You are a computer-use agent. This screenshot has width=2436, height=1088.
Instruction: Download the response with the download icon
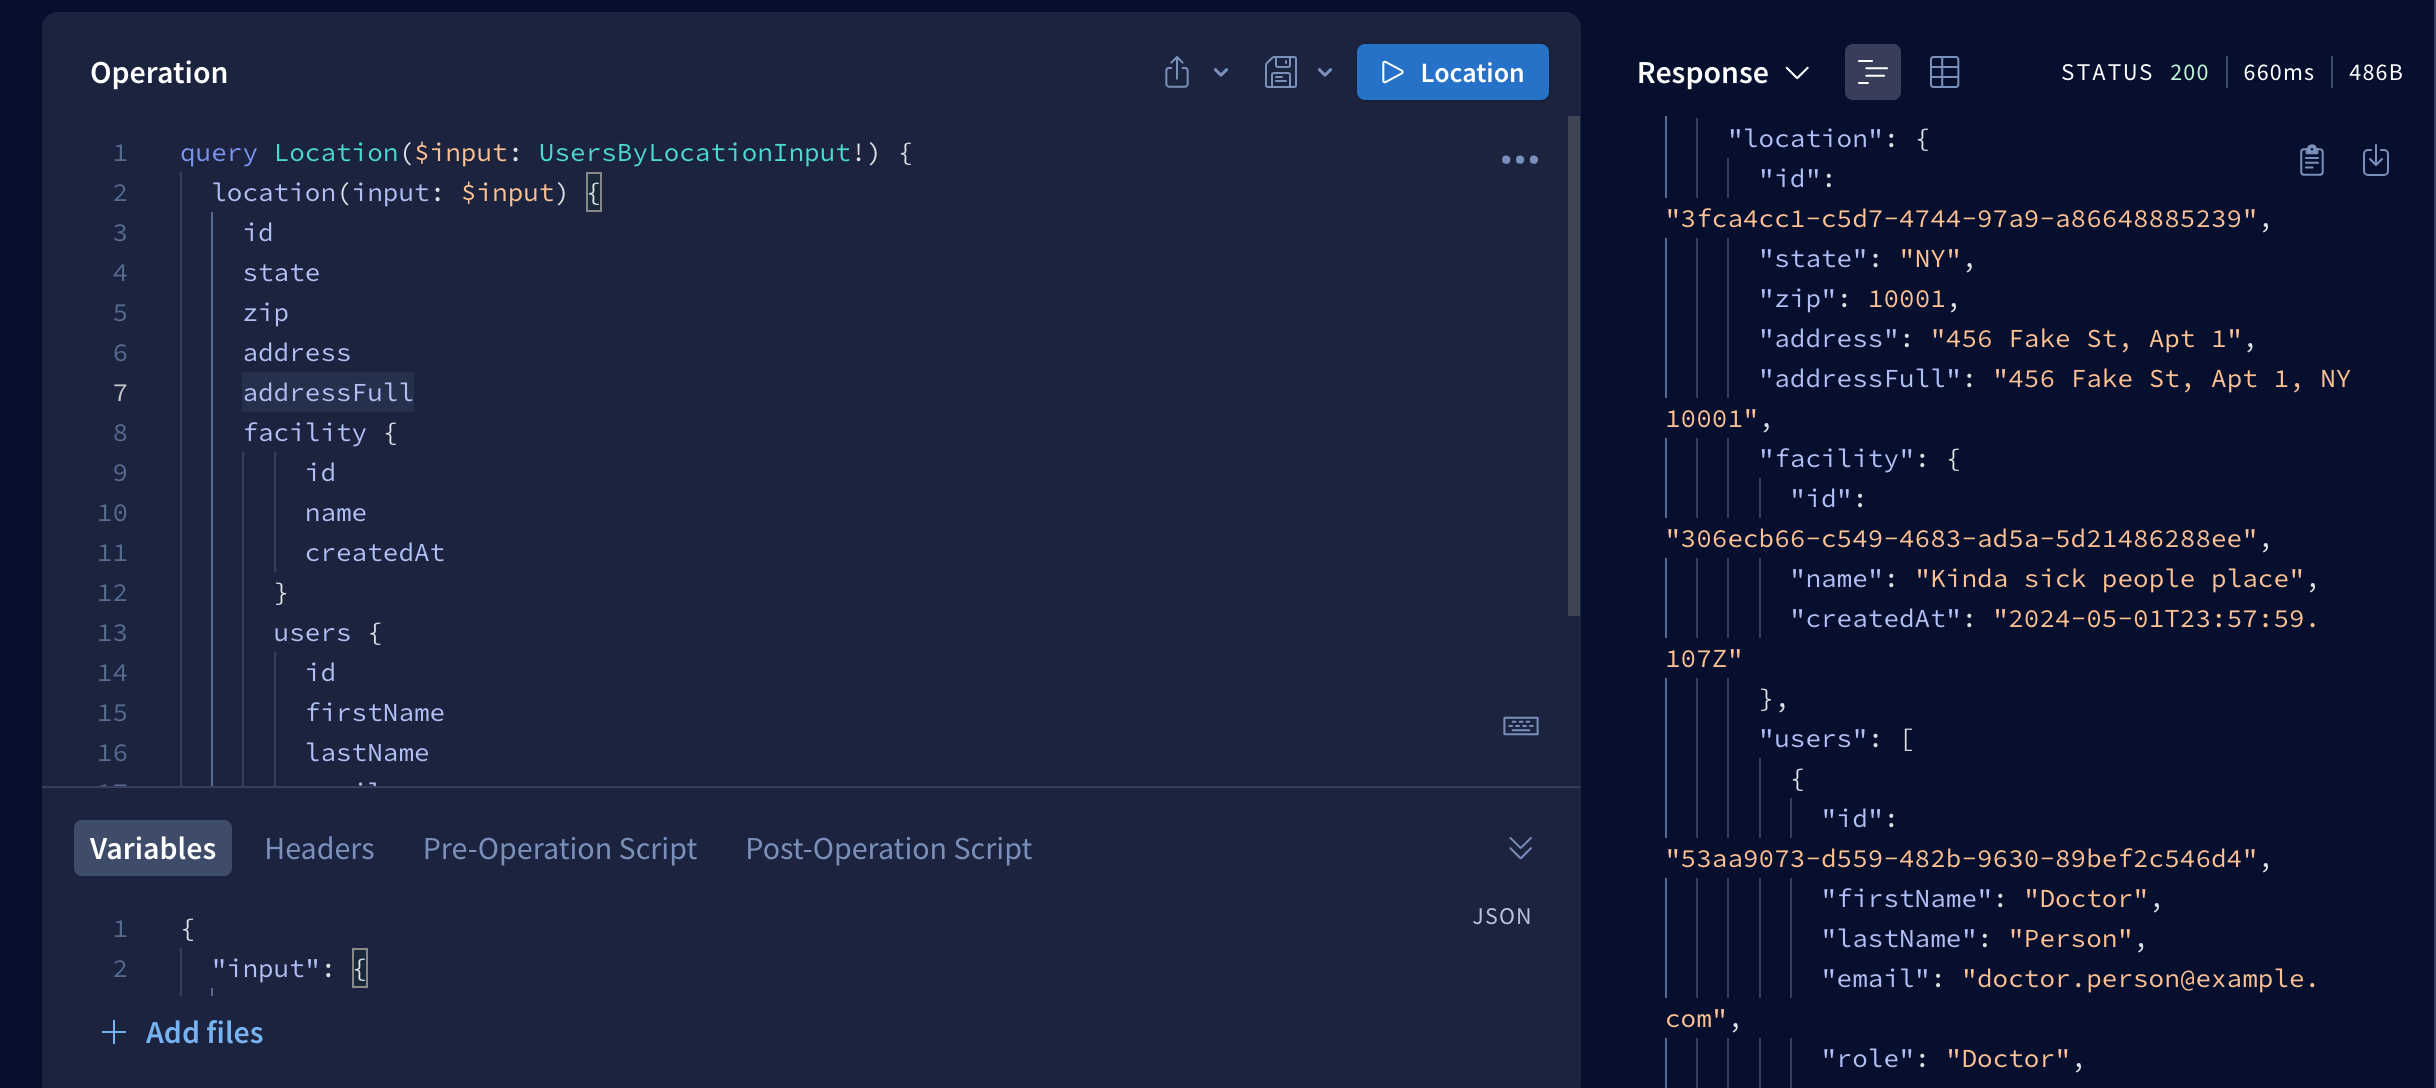pos(2375,160)
